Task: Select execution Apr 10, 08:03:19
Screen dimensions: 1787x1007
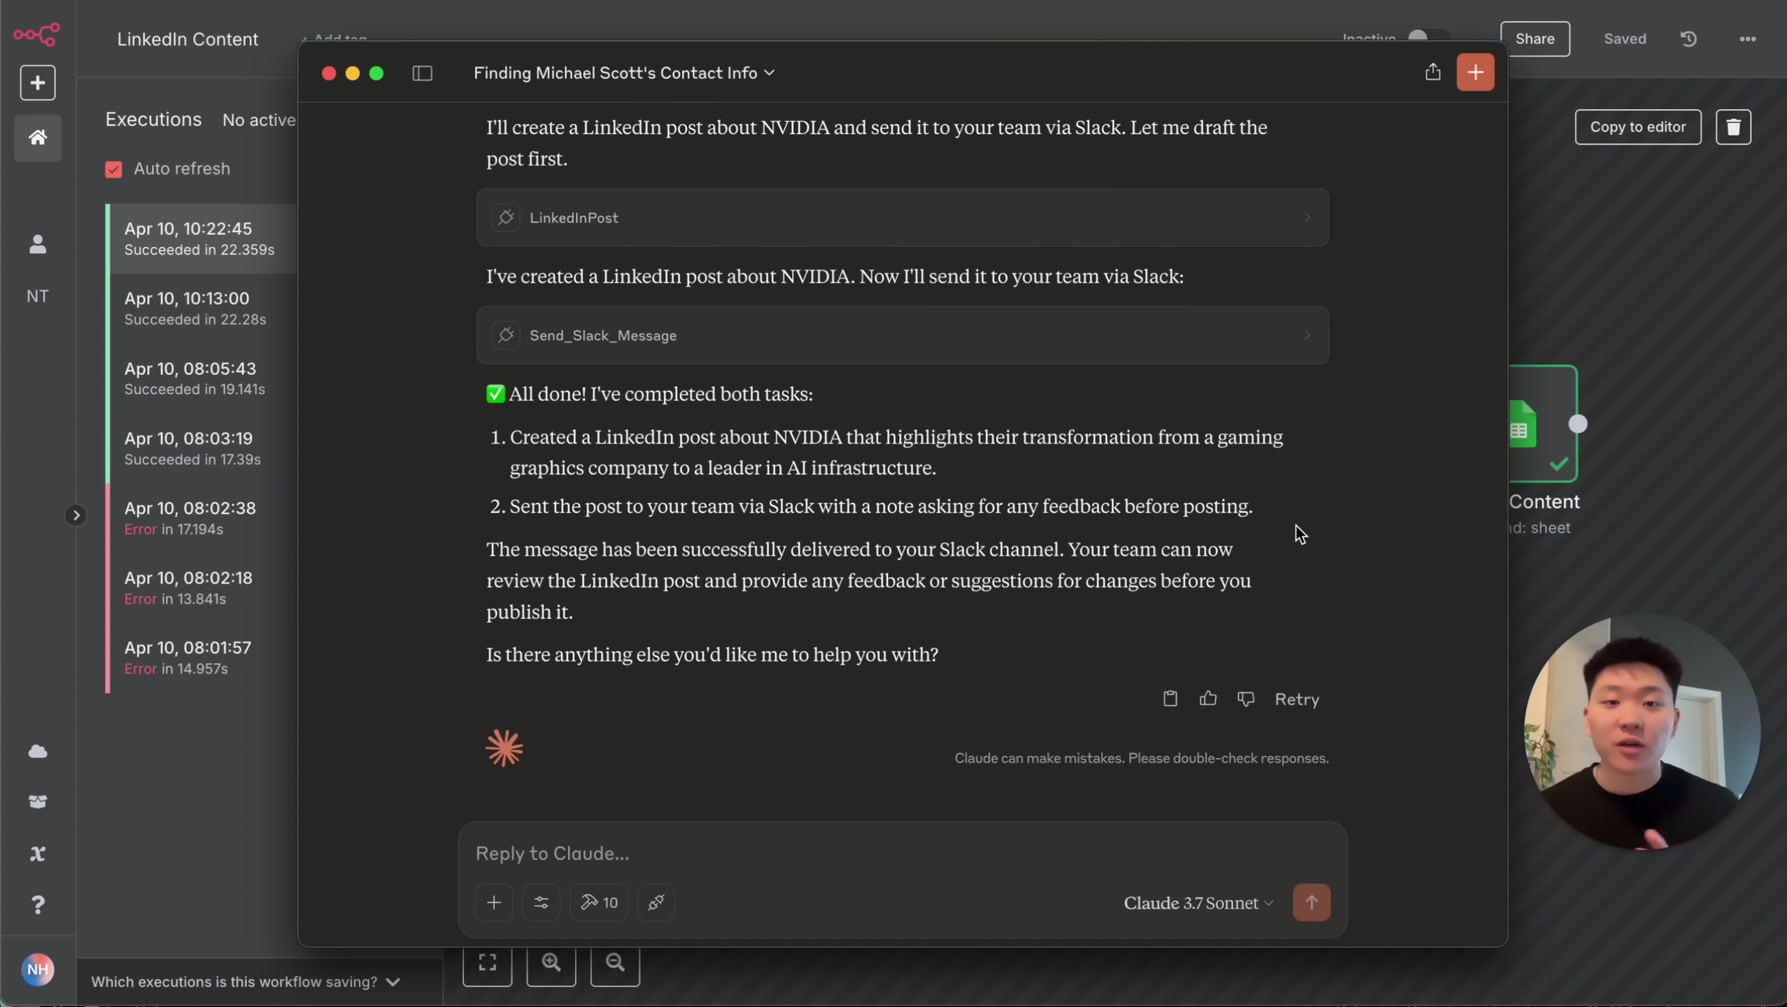Action: (203, 449)
